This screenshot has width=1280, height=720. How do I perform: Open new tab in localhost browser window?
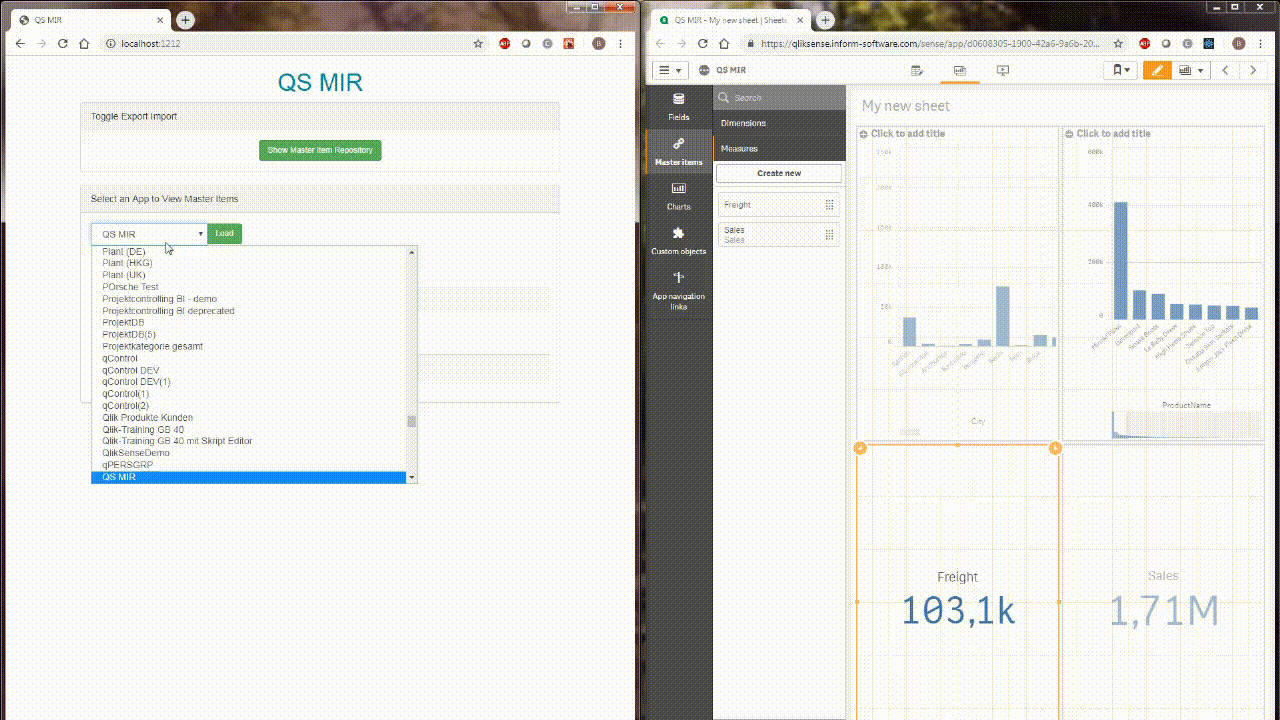pos(185,19)
